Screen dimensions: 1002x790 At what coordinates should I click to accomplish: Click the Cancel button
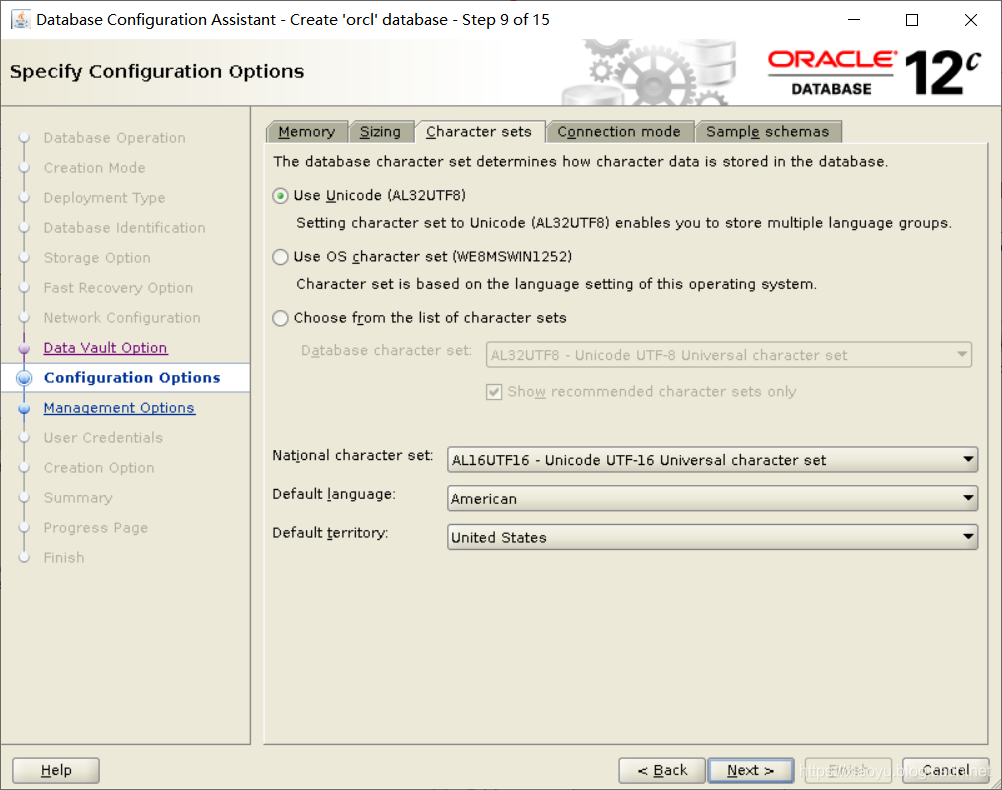[x=946, y=770]
